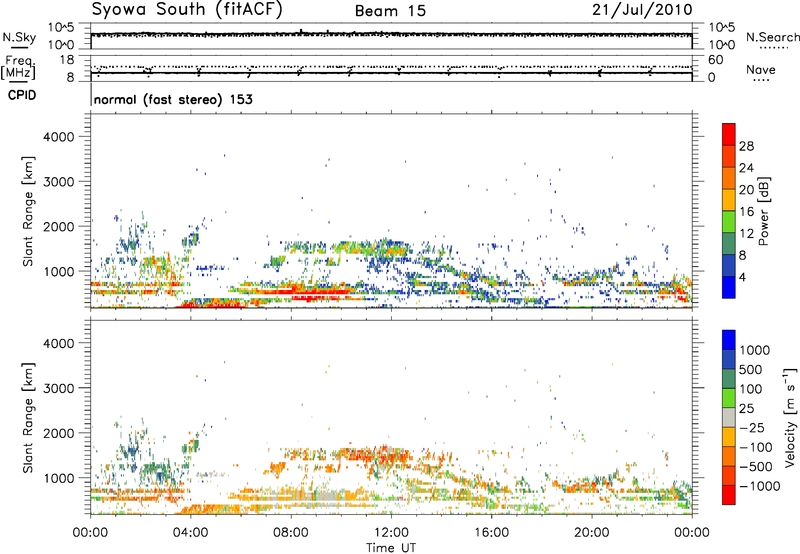Click the '20:00' time axis label
Screen dimensions: 800x554
coord(591,533)
